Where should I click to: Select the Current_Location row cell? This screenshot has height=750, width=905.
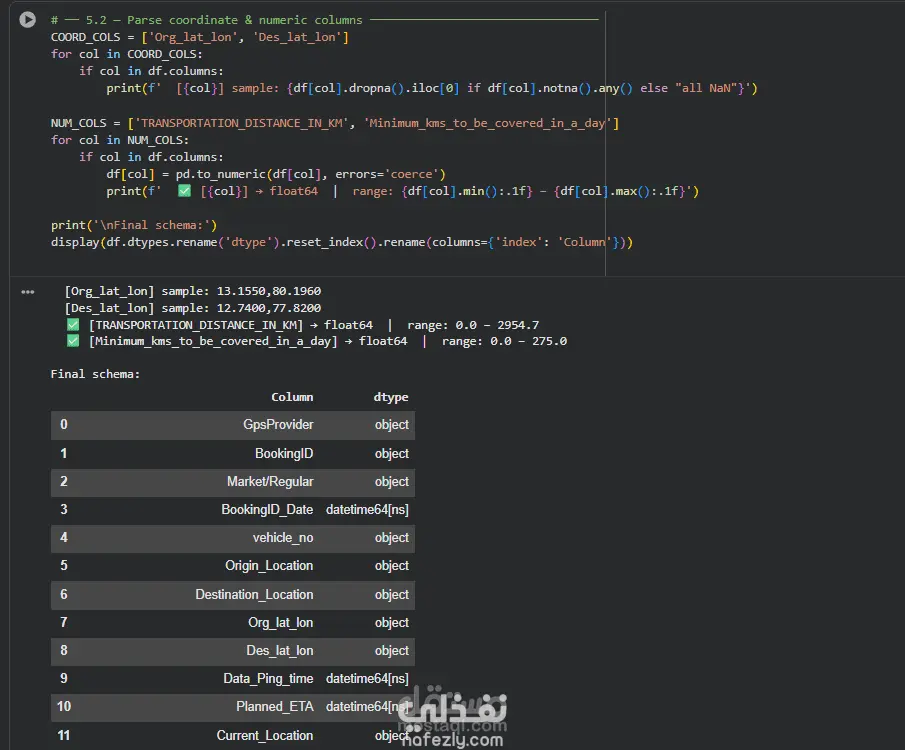pos(265,736)
